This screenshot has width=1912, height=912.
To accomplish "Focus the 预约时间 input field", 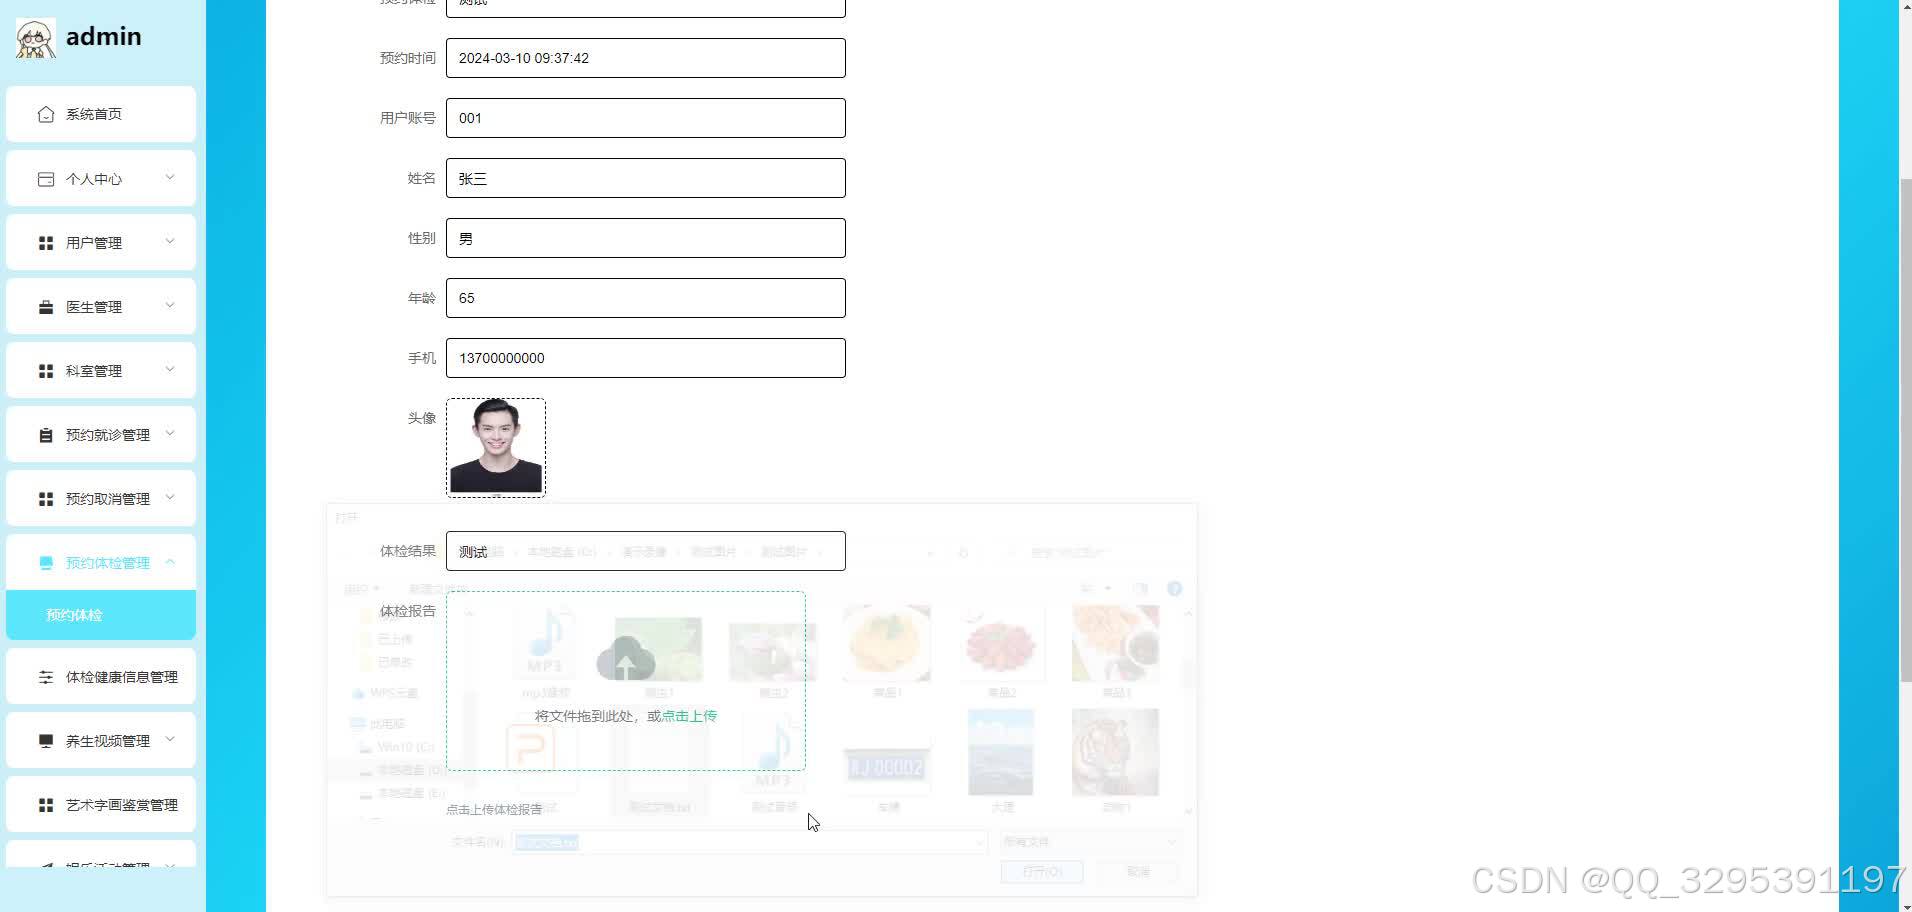I will pos(646,58).
